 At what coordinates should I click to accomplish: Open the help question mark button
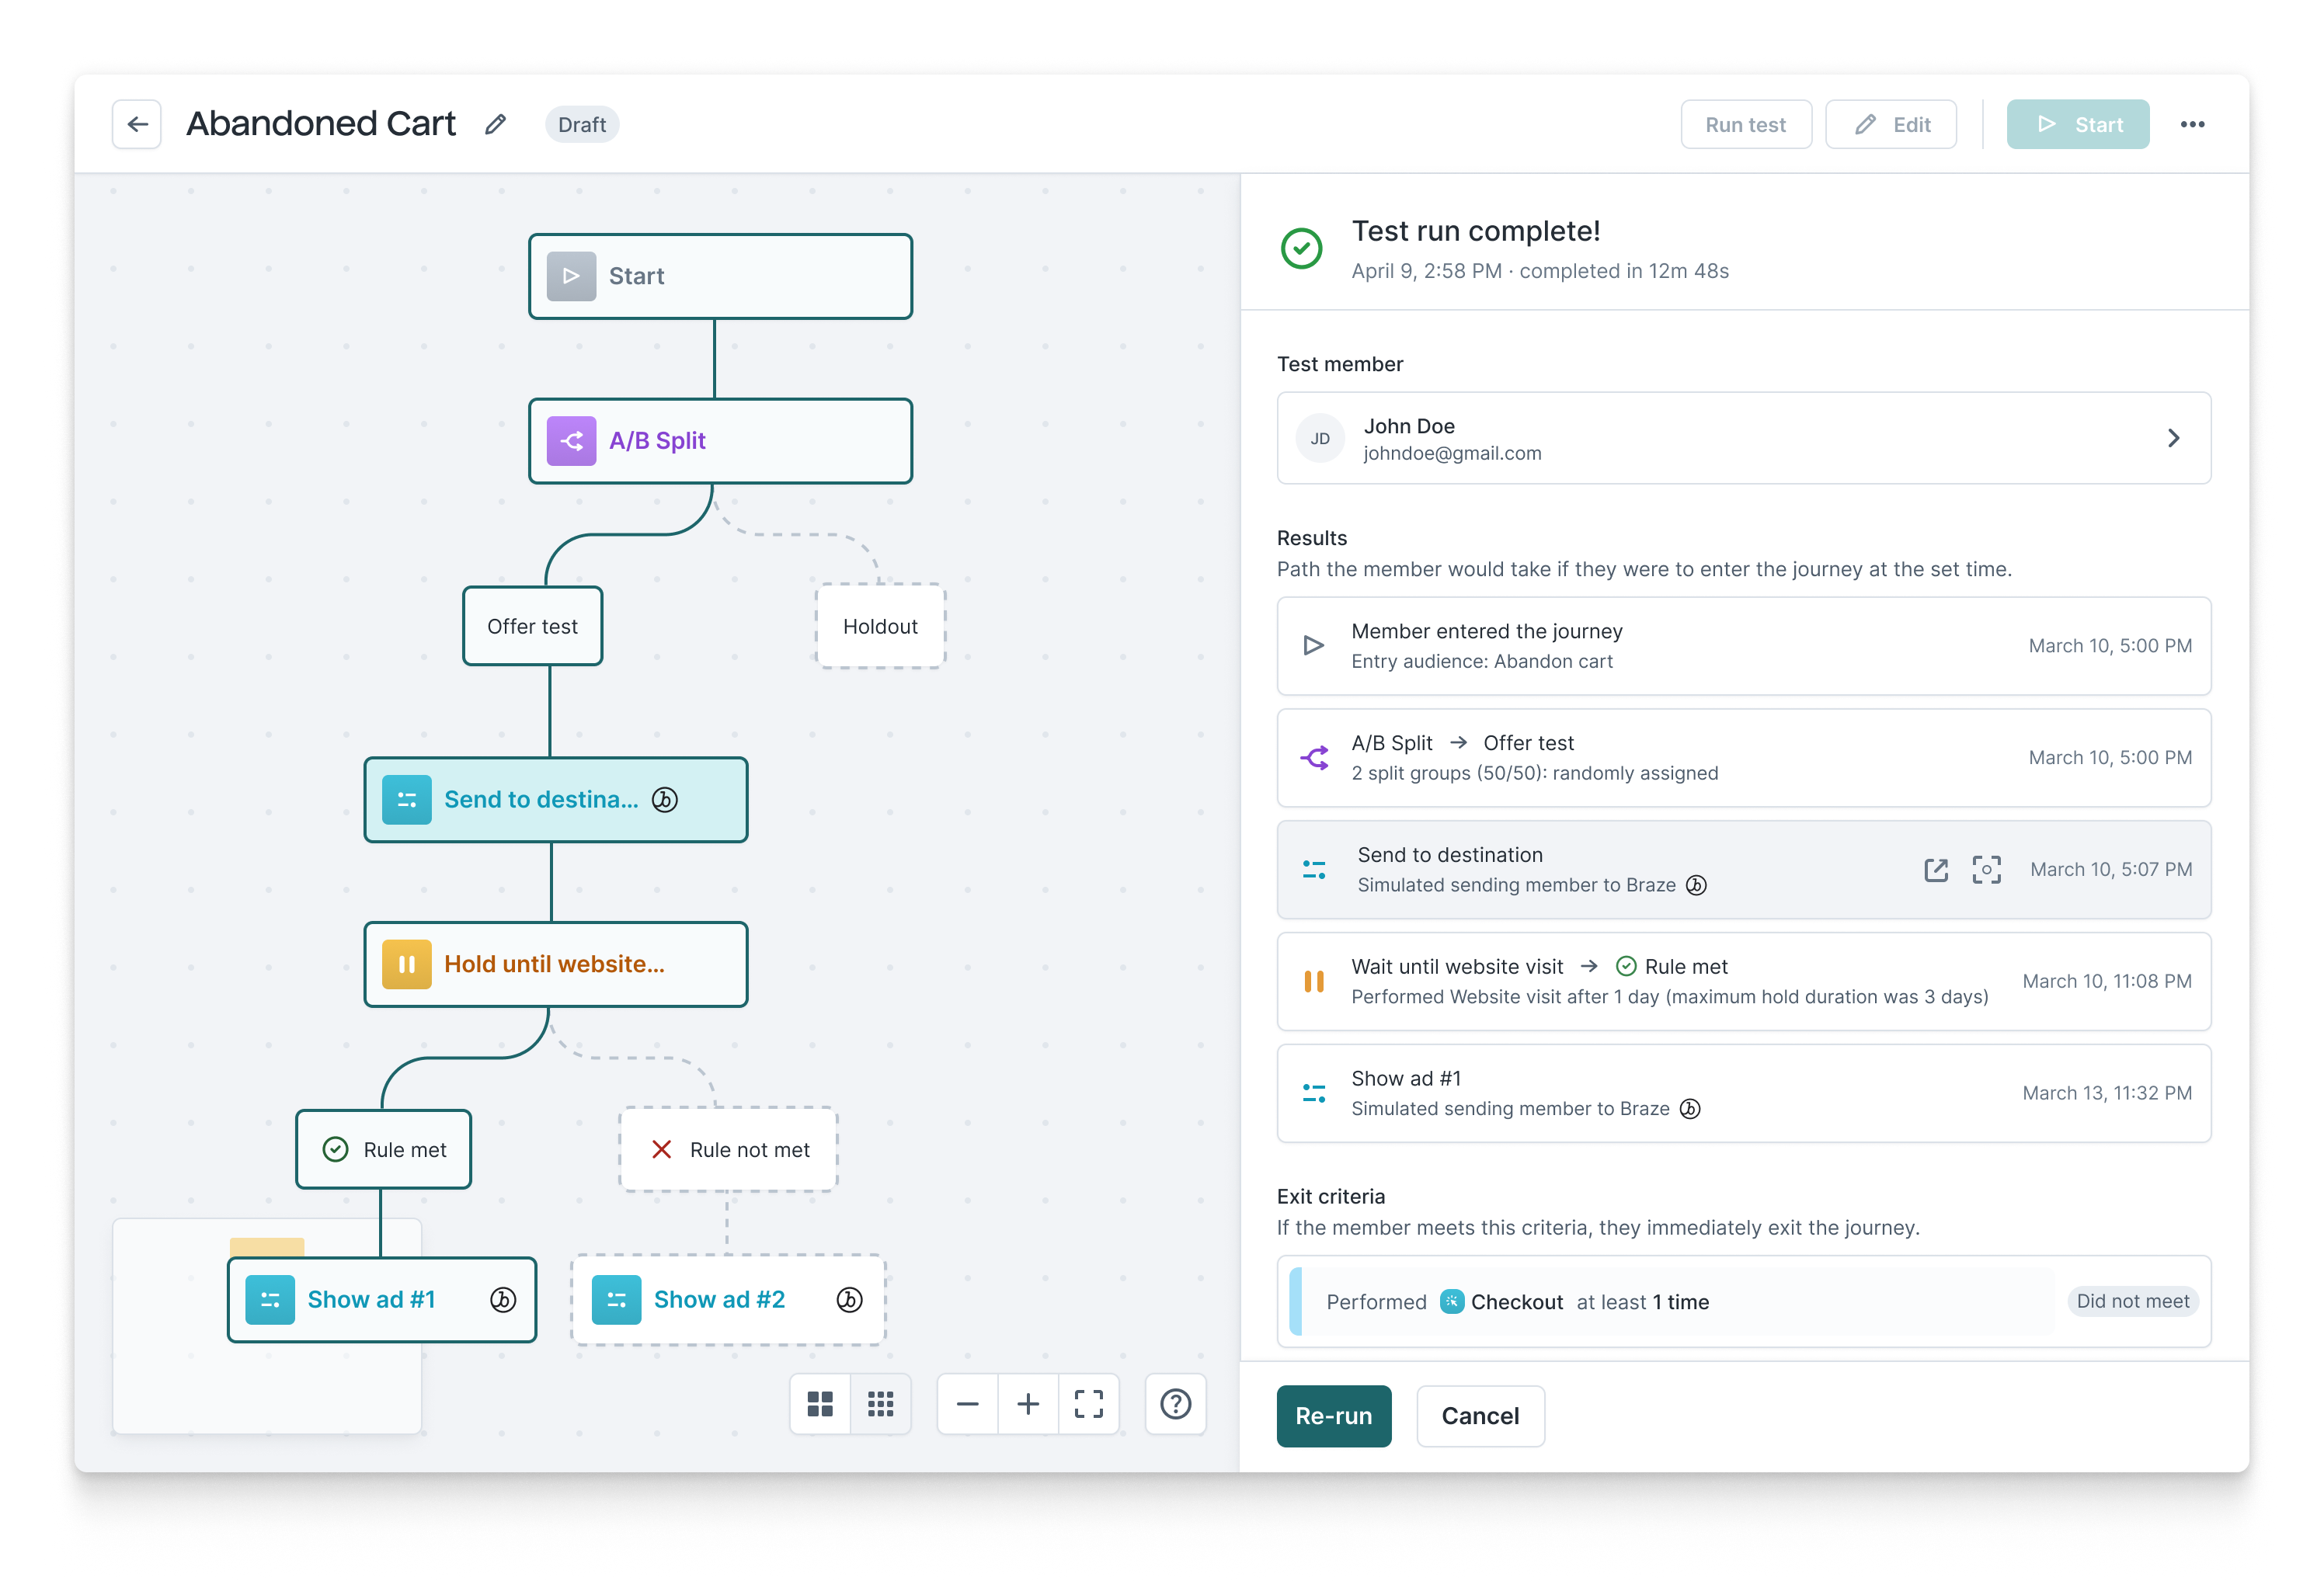(1175, 1404)
